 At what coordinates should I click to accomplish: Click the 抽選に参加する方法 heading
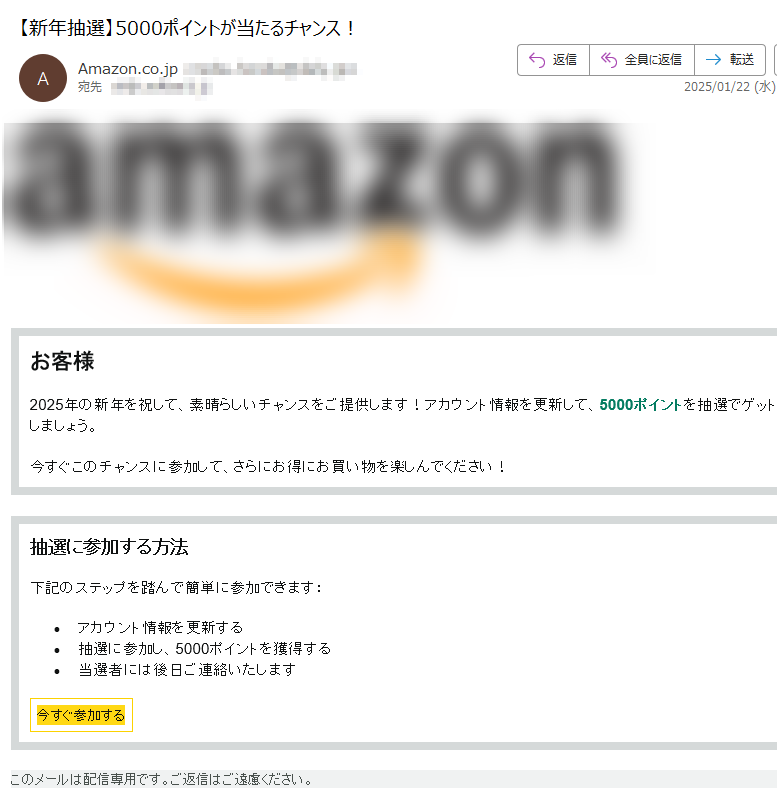coord(109,547)
